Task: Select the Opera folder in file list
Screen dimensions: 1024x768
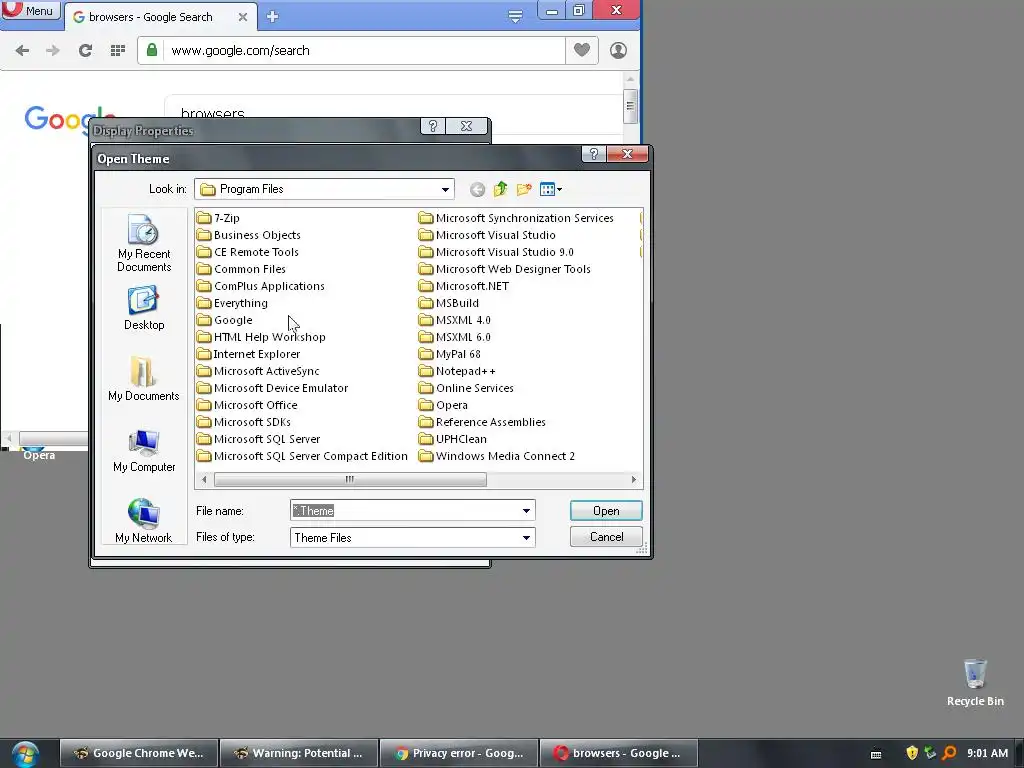Action: point(443,405)
